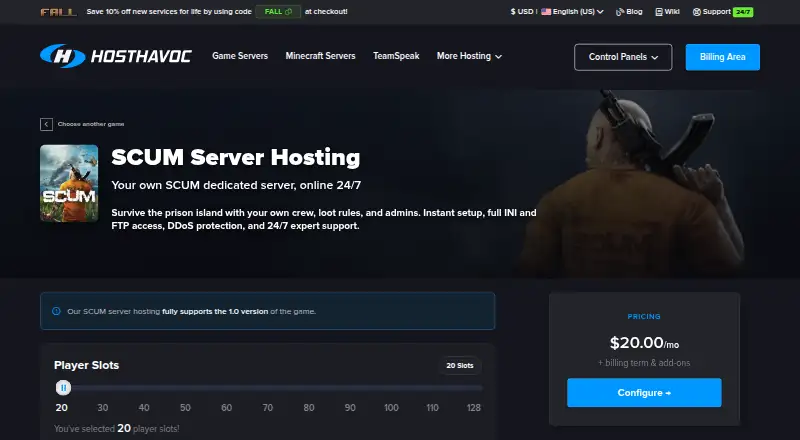Screen dimensions: 800x440
Task: Click the SCUM Server Hosting heading
Action: (x=236, y=157)
